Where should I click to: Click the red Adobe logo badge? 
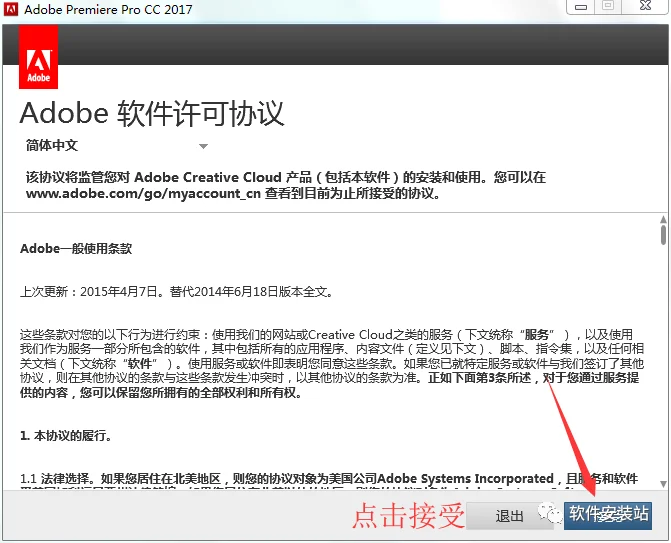tap(39, 56)
